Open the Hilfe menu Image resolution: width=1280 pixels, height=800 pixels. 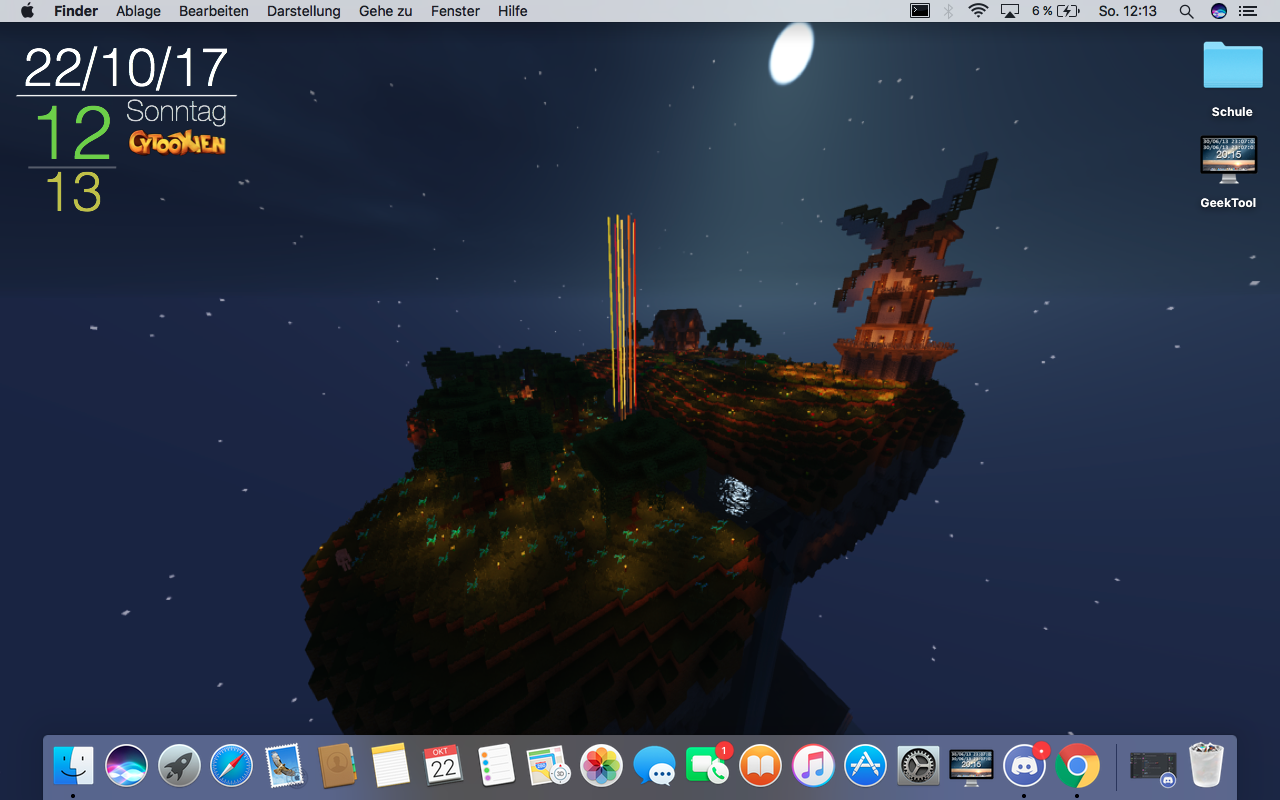coord(513,11)
